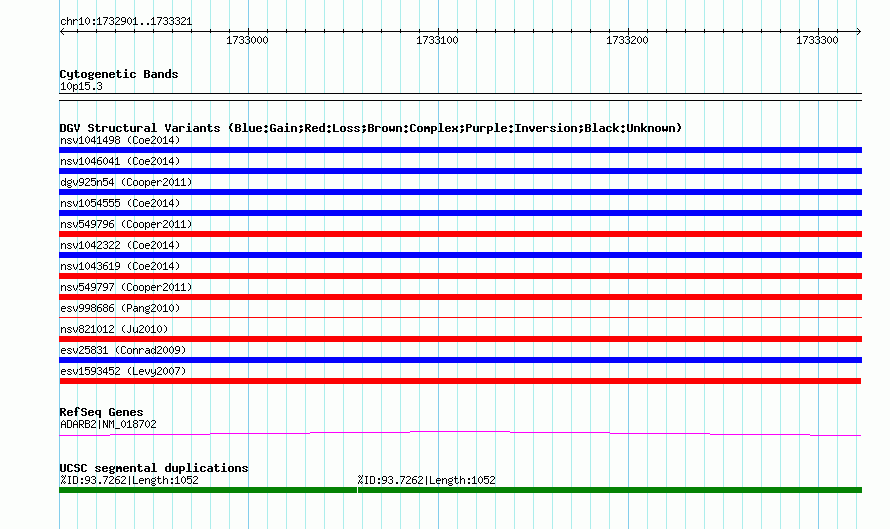This screenshot has width=890, height=529.
Task: Click the esv998686 (Pang2010) label
Action: click(120, 308)
